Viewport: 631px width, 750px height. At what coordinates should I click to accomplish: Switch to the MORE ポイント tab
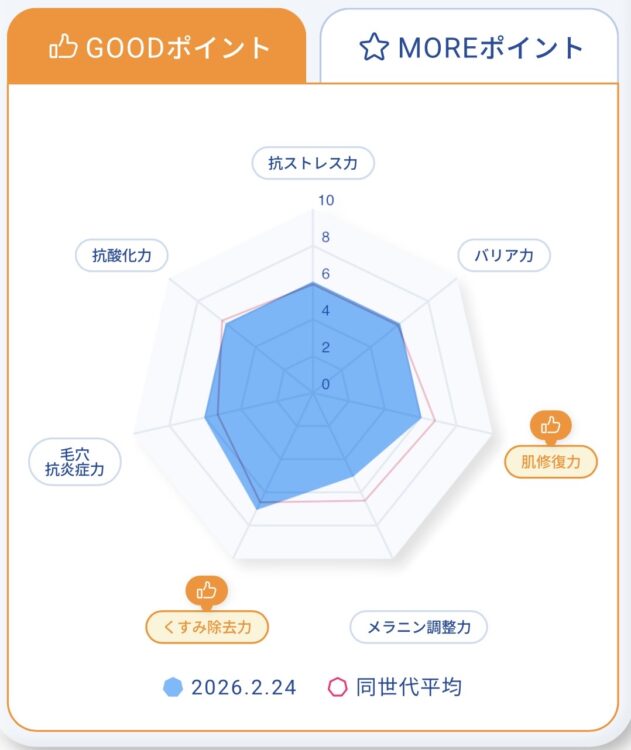(x=470, y=47)
